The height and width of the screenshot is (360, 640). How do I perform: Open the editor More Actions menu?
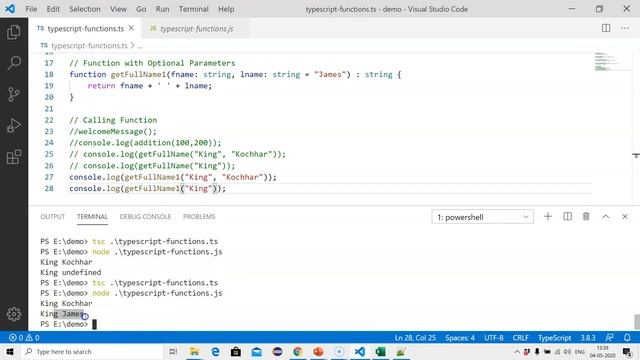click(624, 28)
